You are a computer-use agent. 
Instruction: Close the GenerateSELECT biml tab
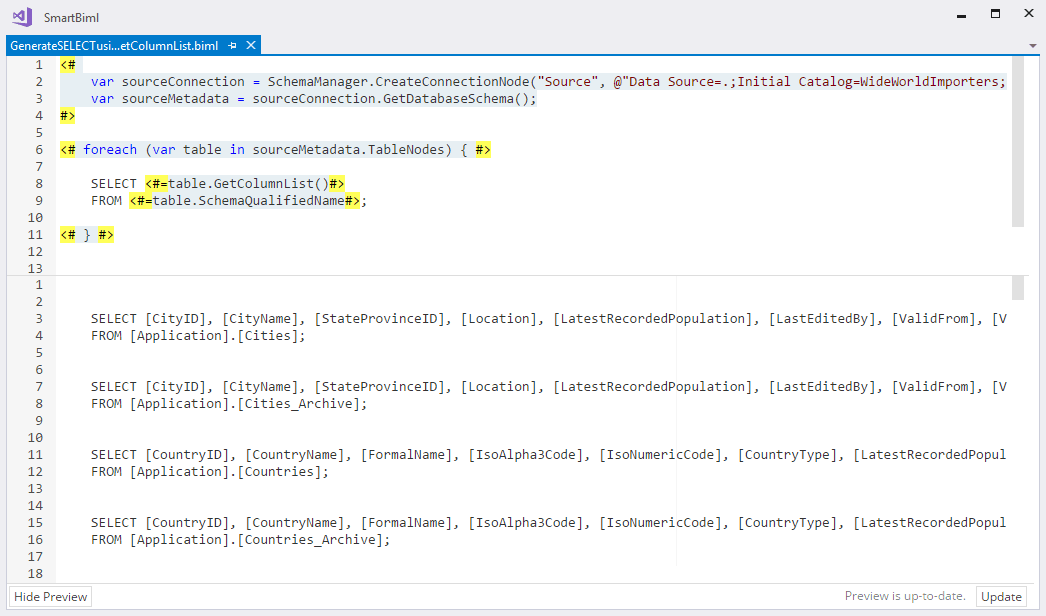tap(251, 46)
